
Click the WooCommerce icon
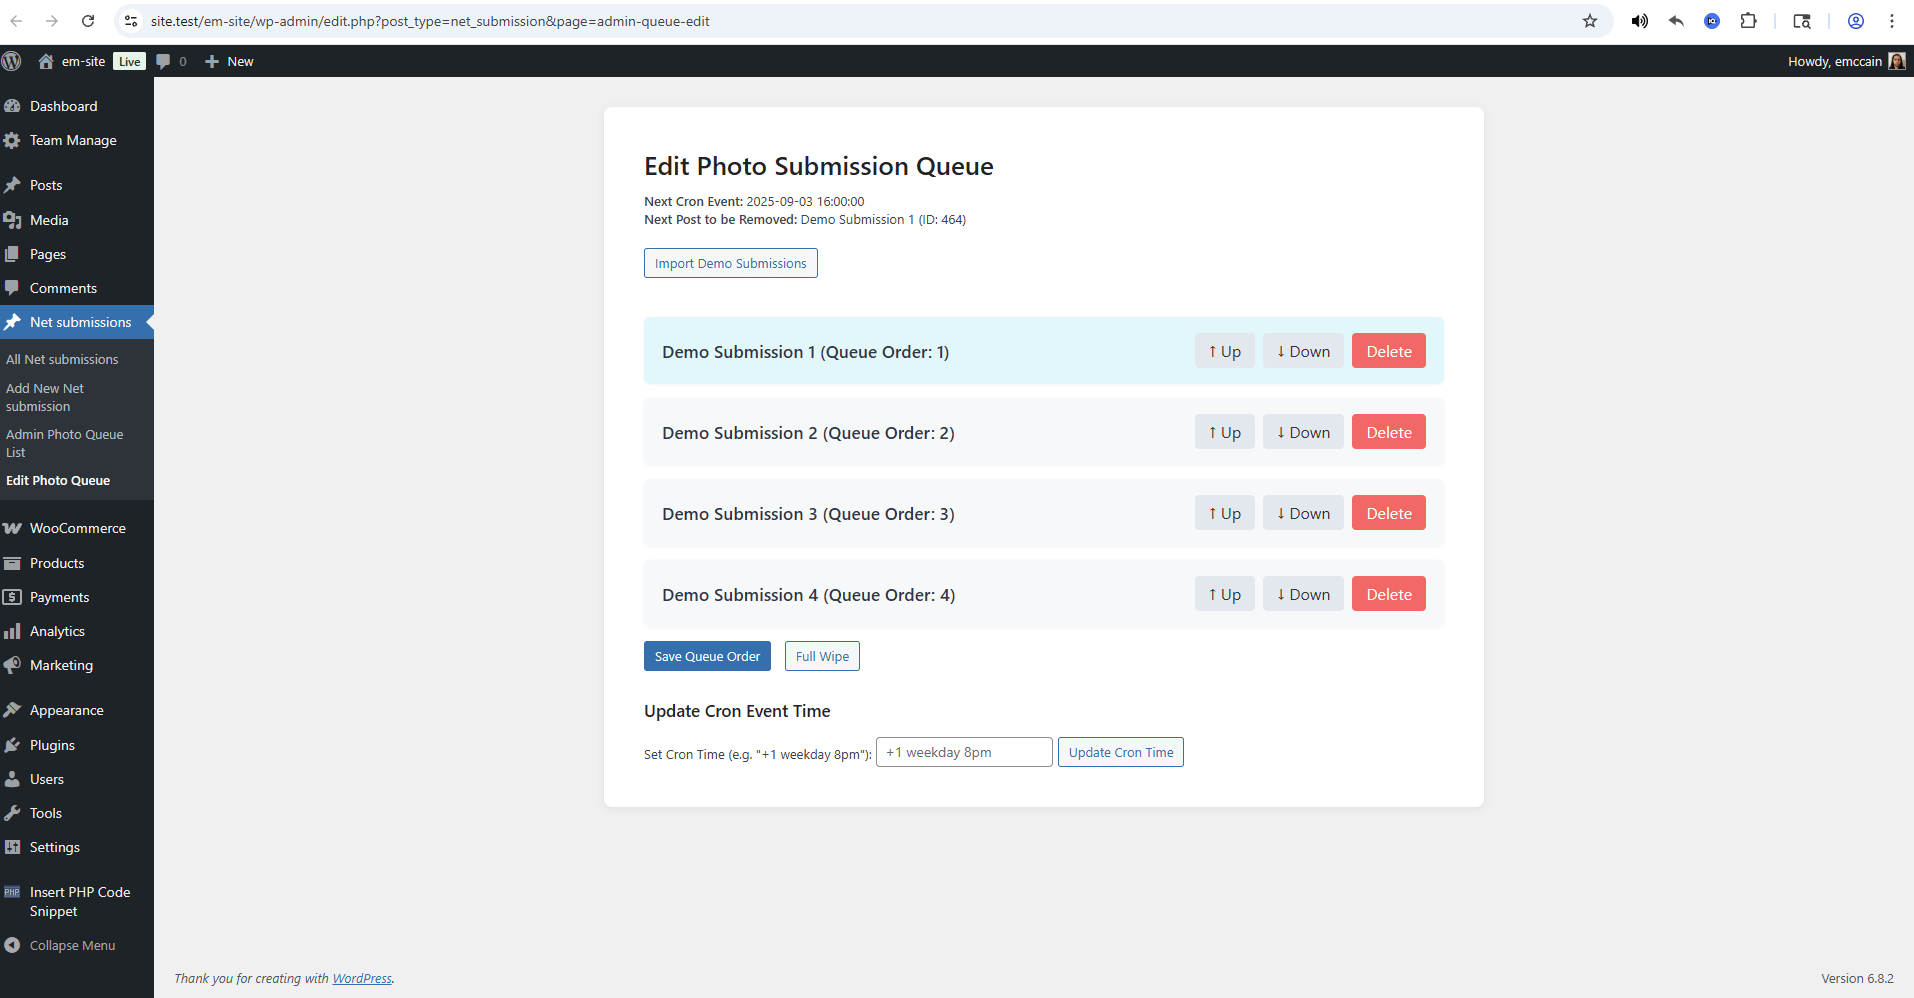pyautogui.click(x=12, y=528)
